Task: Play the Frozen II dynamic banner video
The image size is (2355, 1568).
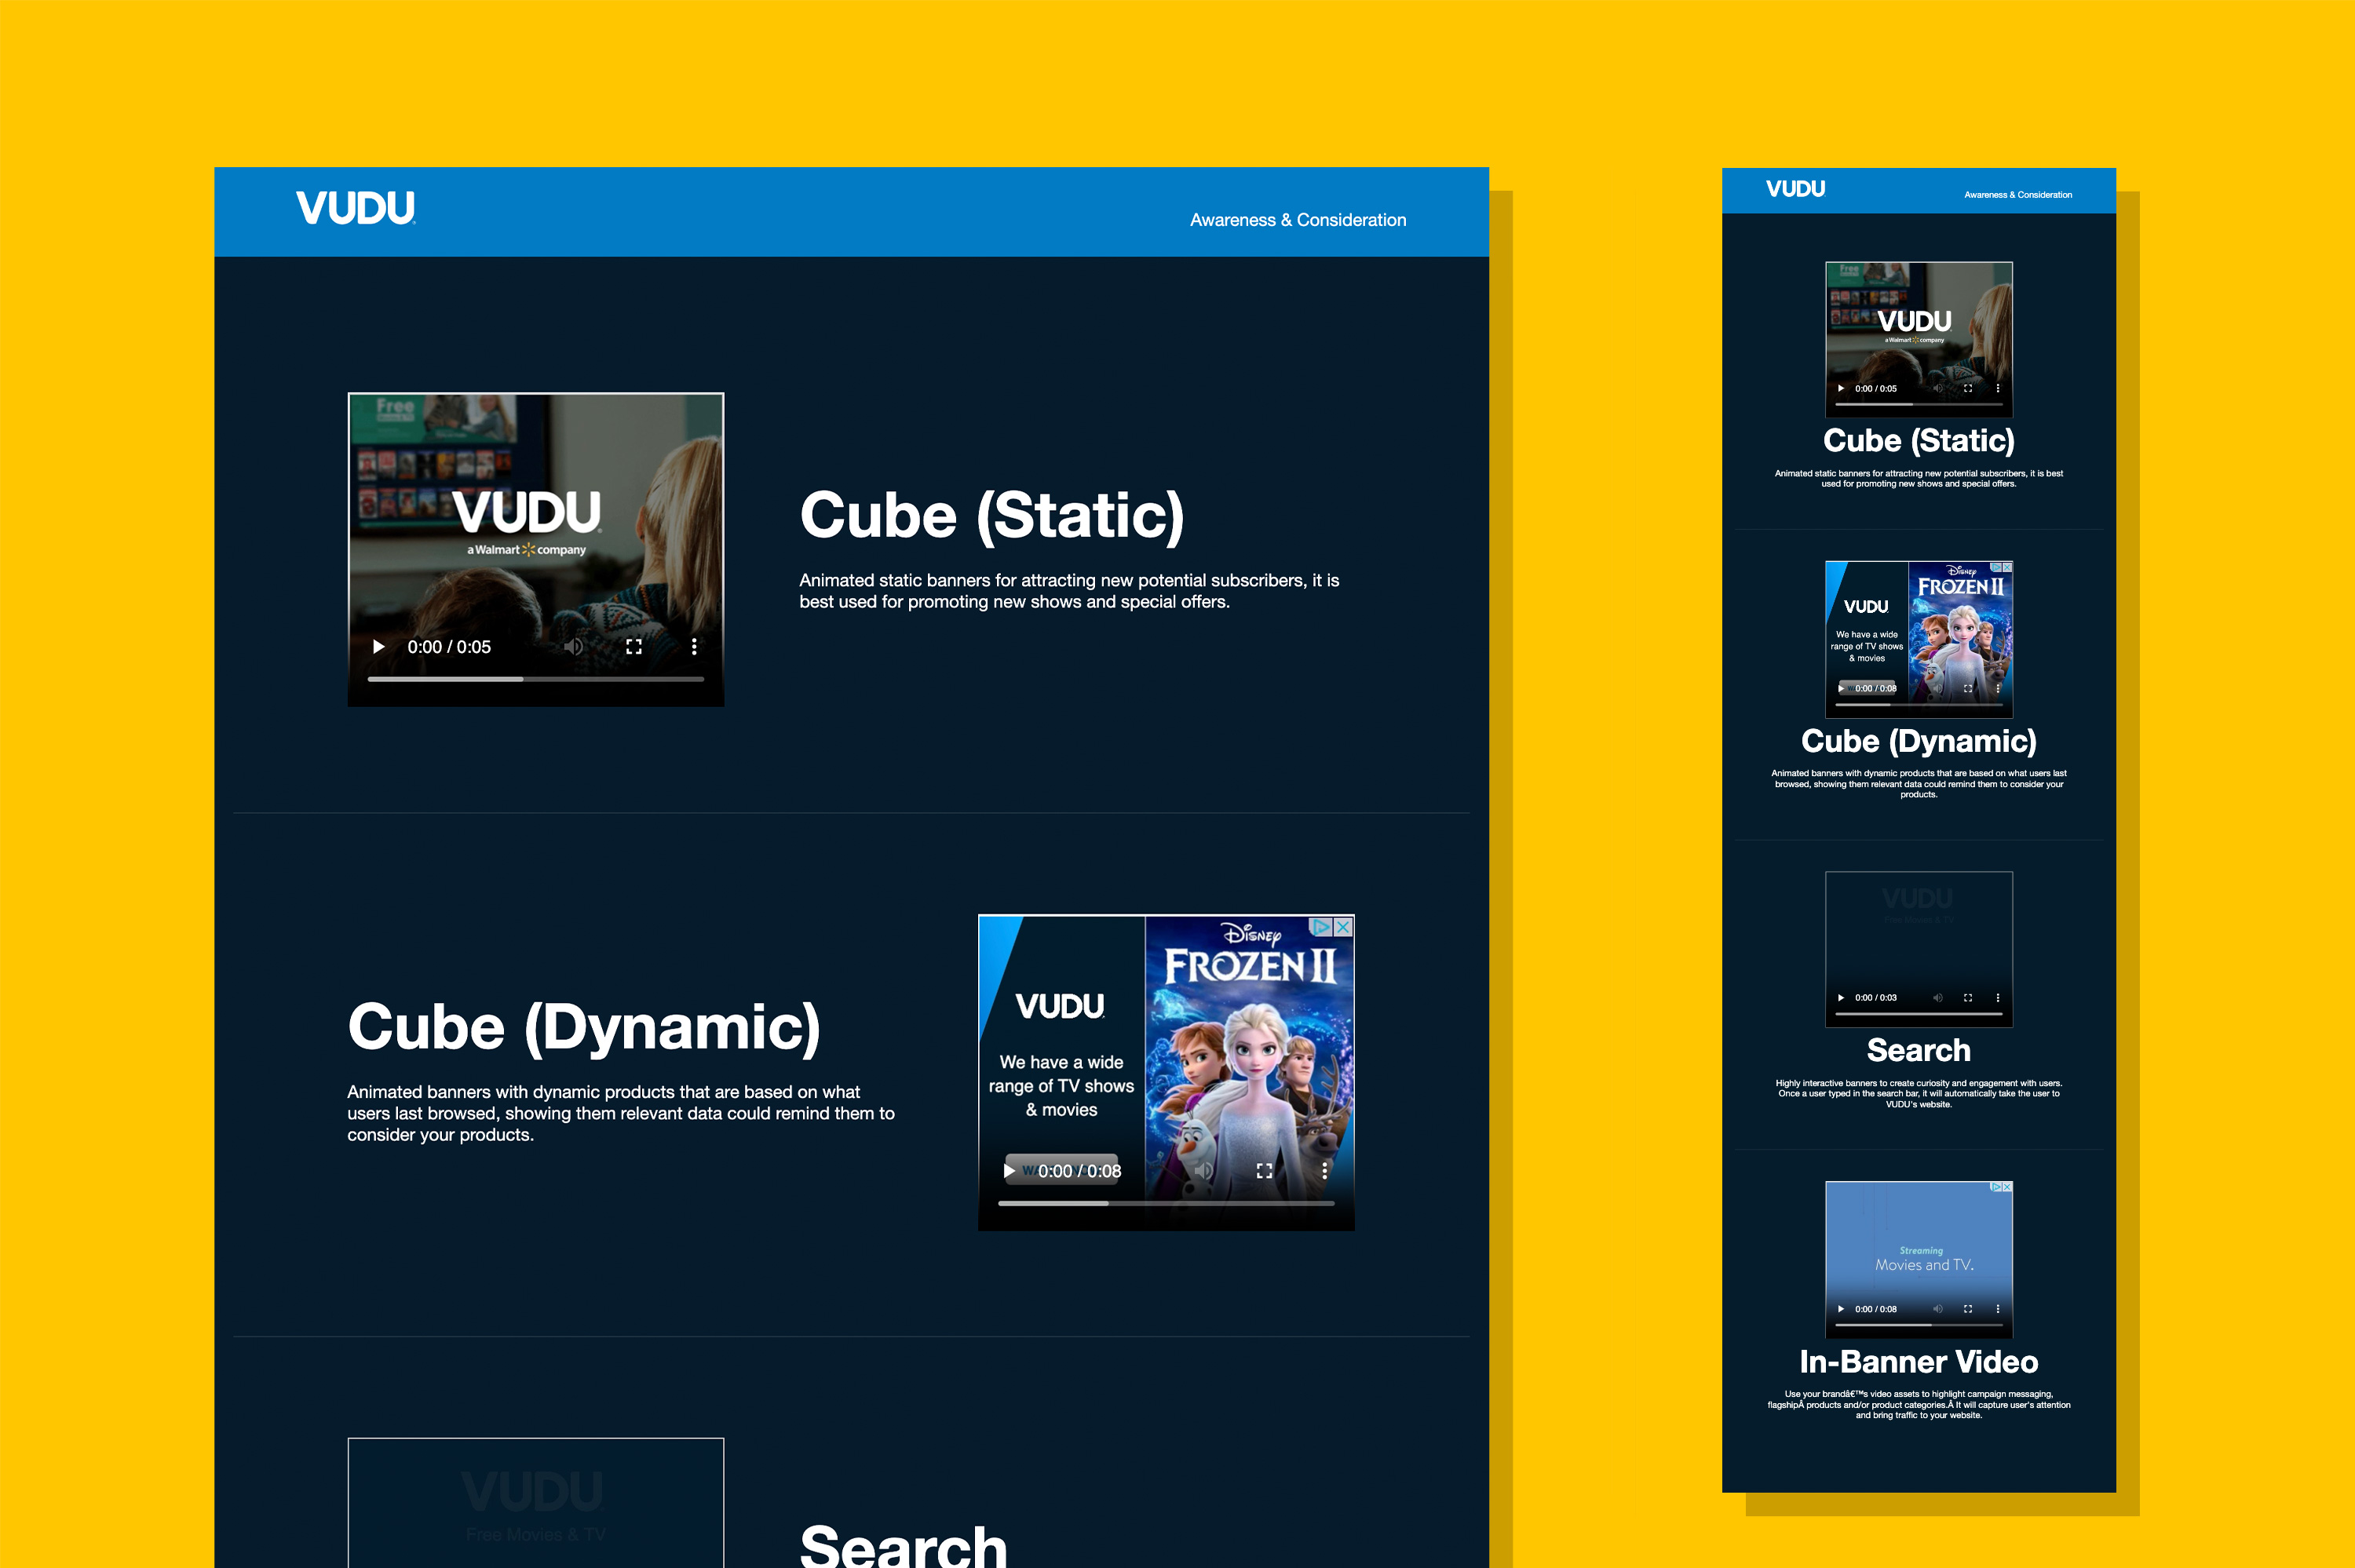Action: (x=1009, y=1171)
